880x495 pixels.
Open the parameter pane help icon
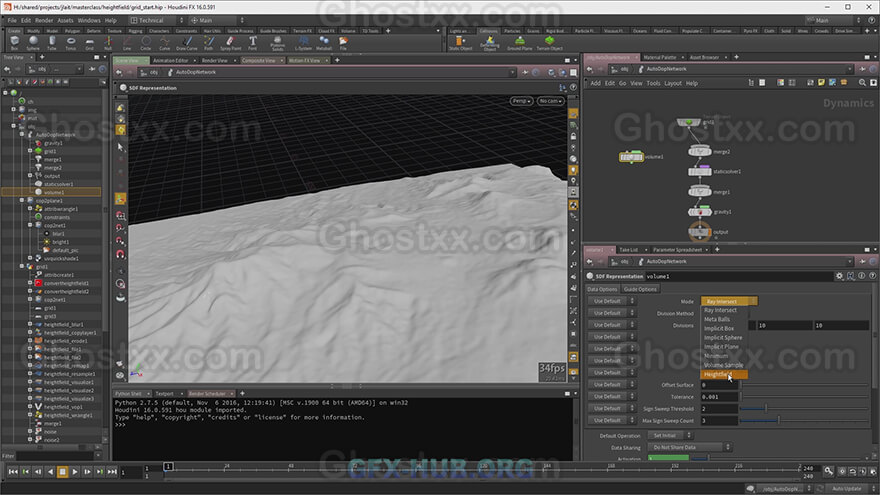click(873, 276)
